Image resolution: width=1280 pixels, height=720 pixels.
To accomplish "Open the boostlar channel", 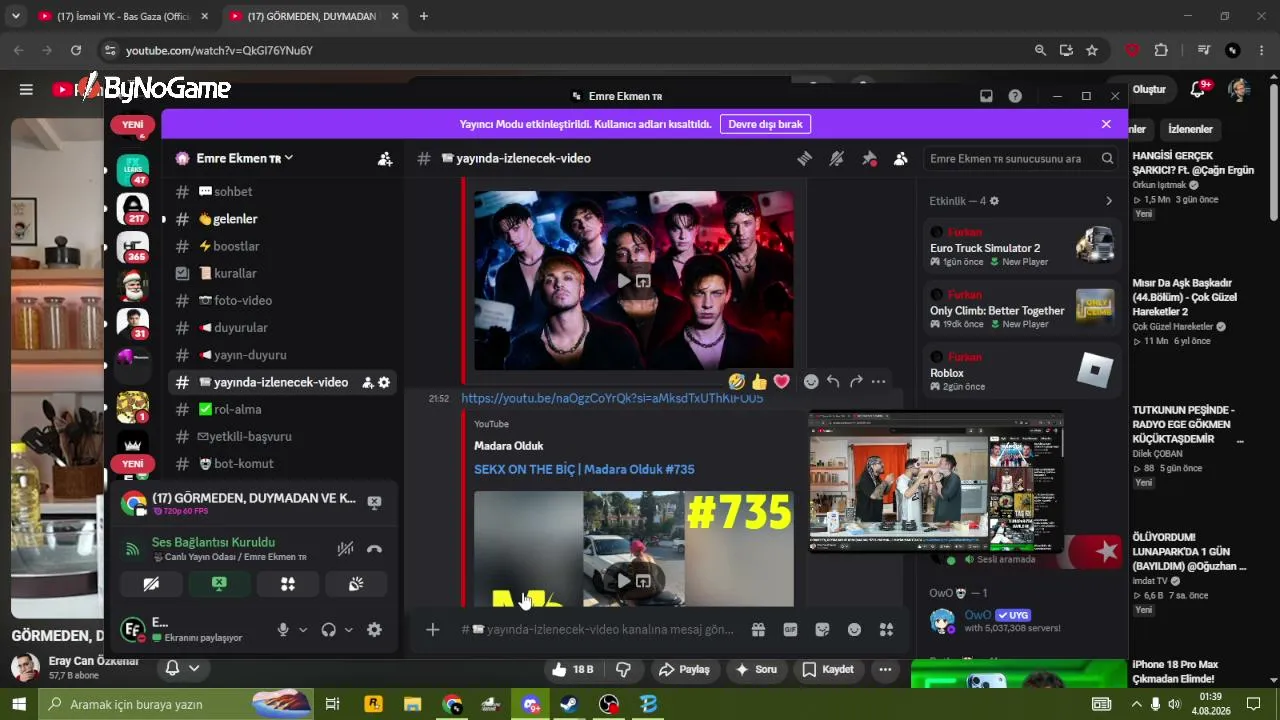I will click(282, 246).
